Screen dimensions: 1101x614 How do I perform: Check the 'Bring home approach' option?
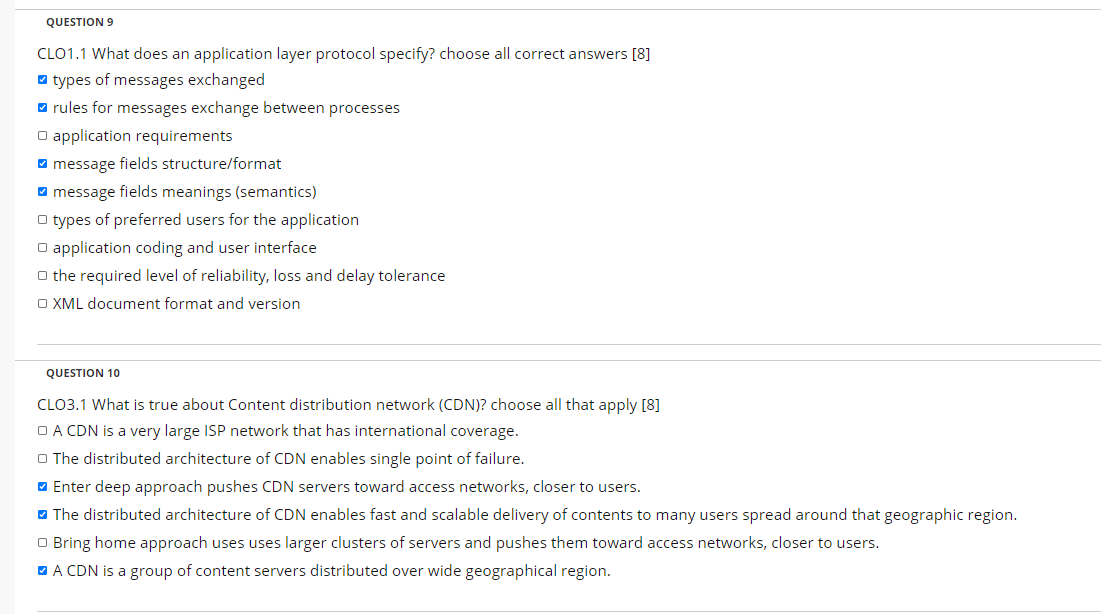click(x=42, y=542)
